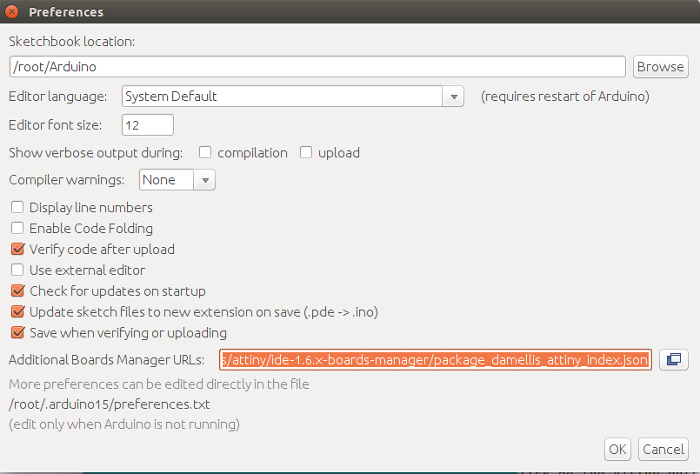Turn off Save when verifying or uploading

pyautogui.click(x=17, y=333)
